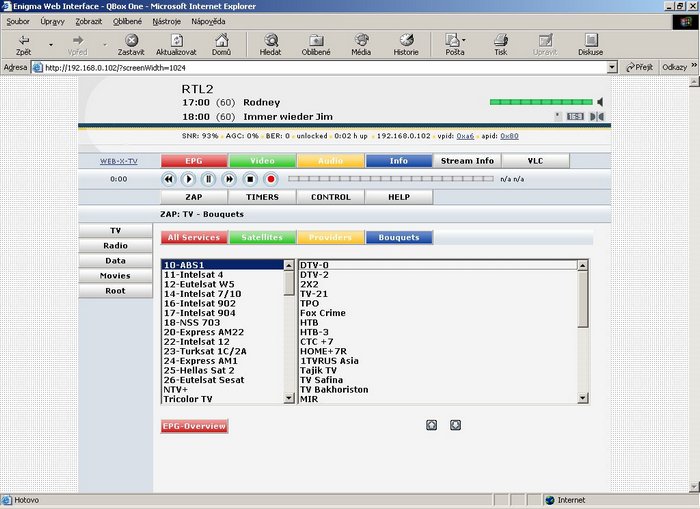700x509 pixels.
Task: Open the TIMERS tab
Action: click(x=262, y=197)
